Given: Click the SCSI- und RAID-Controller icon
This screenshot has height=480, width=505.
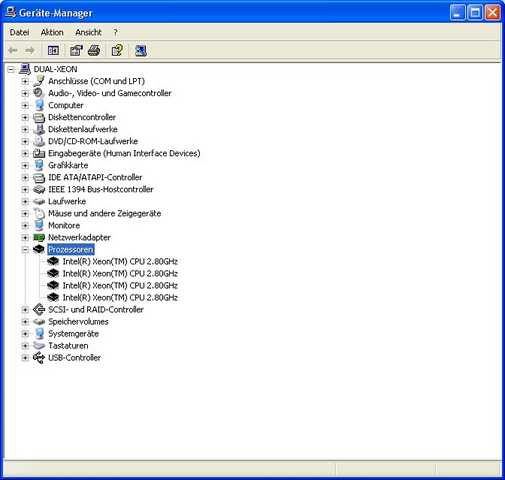Looking at the screenshot, I should point(39,310).
